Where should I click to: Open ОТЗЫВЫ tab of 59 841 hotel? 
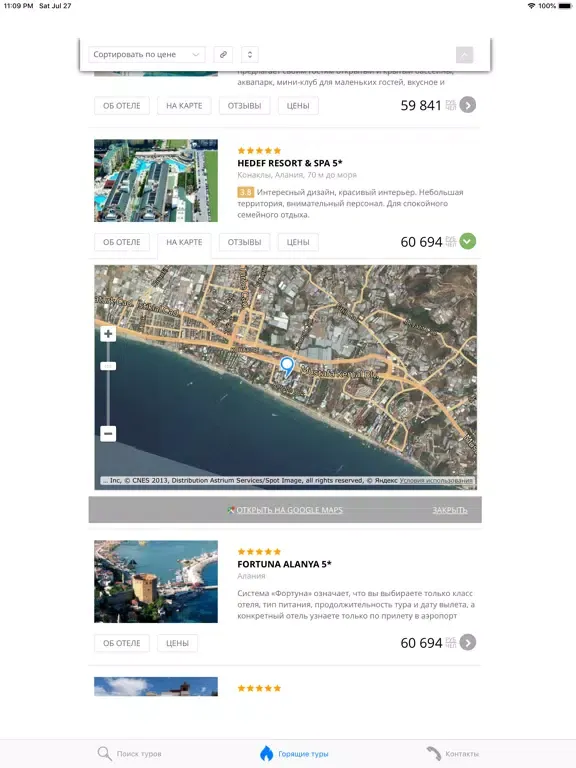click(x=244, y=106)
